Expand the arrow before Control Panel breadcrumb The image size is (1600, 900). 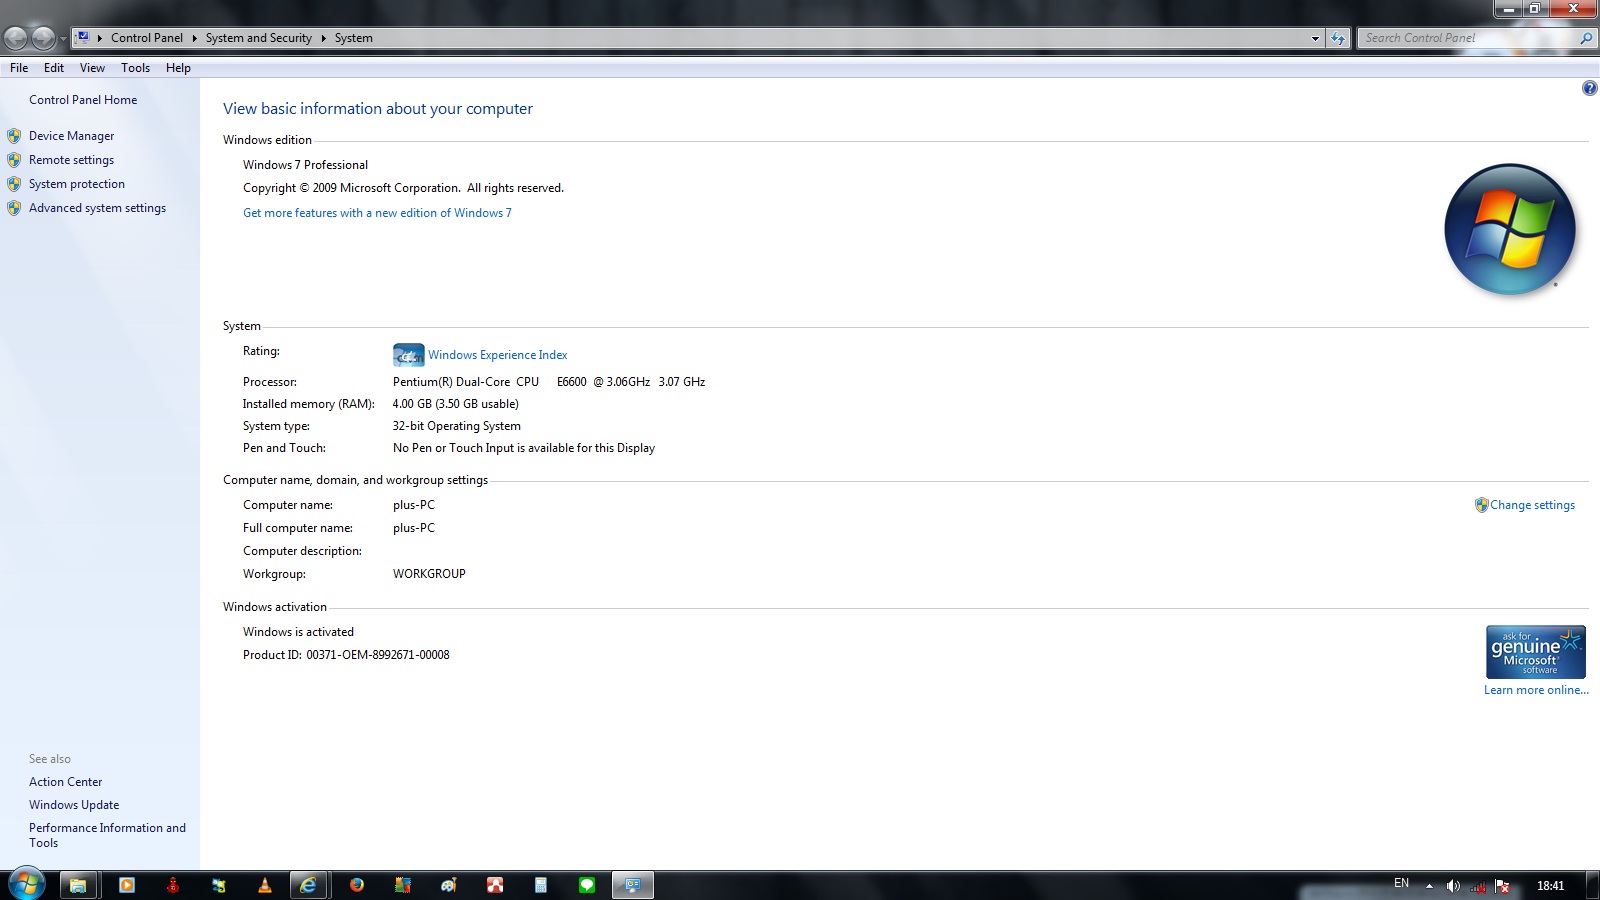tap(100, 38)
